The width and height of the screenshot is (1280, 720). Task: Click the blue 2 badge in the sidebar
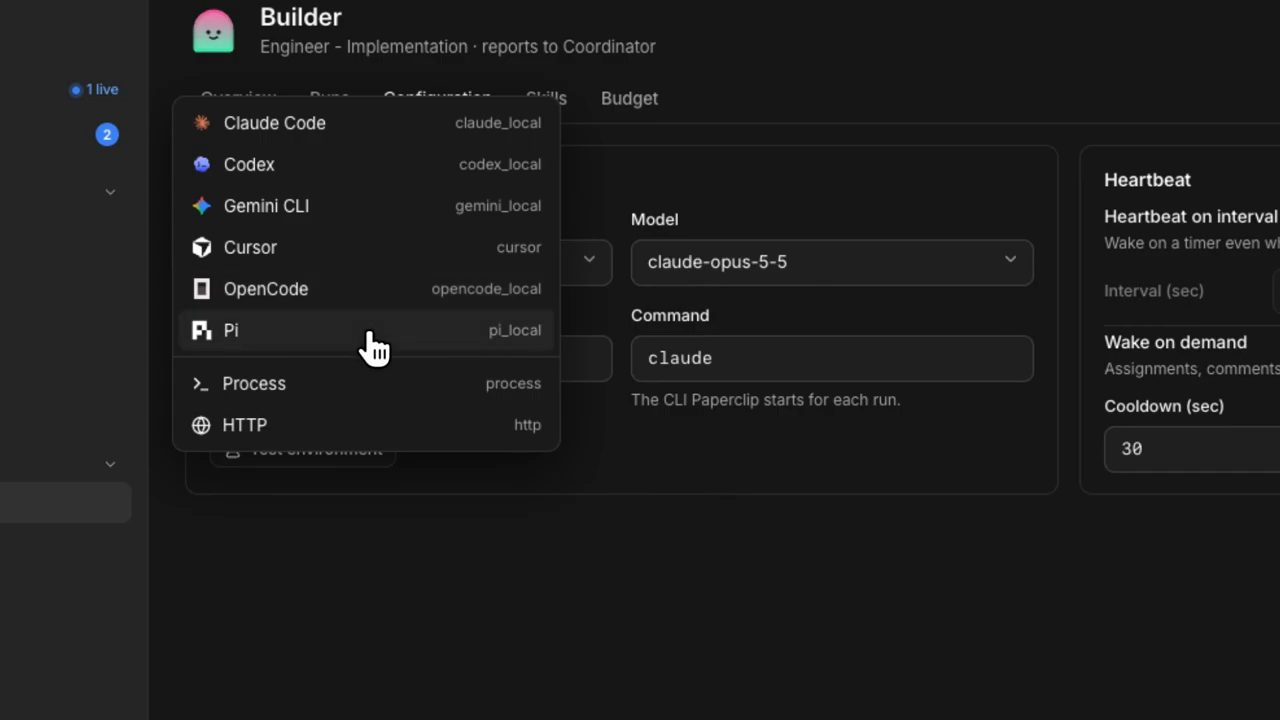click(x=107, y=134)
